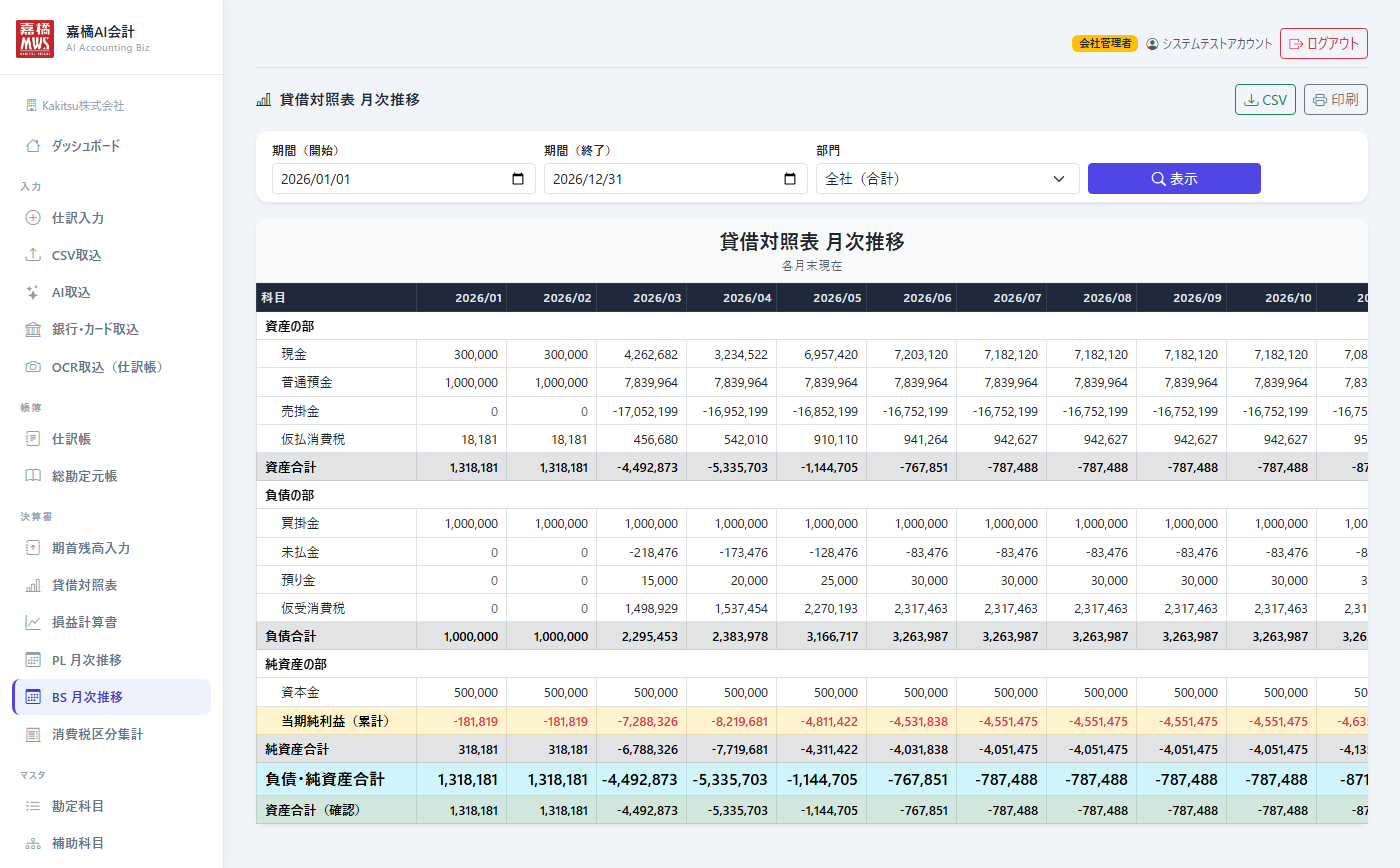Viewport: 1400px width, 868px height.
Task: Click the 表示 search button
Action: pos(1174,179)
